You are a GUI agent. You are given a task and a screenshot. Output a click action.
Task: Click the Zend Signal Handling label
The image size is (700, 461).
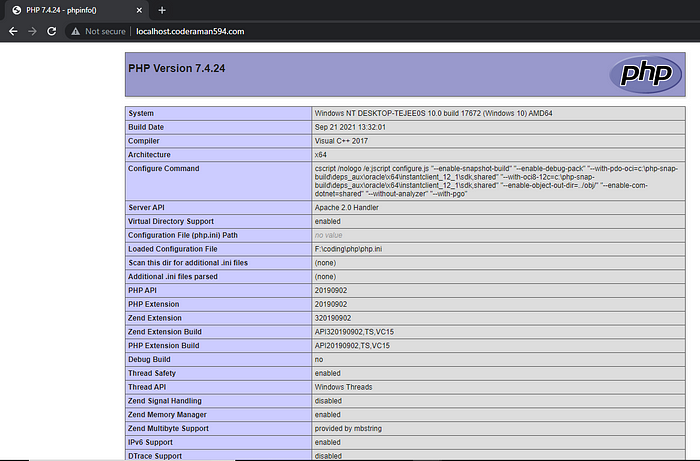(x=165, y=401)
